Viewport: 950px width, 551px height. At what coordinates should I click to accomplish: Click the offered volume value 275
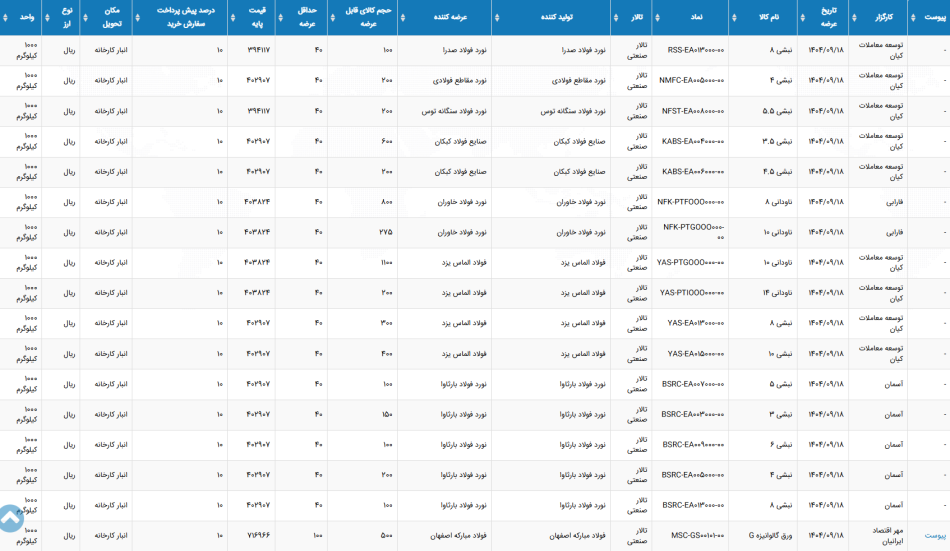(x=386, y=232)
